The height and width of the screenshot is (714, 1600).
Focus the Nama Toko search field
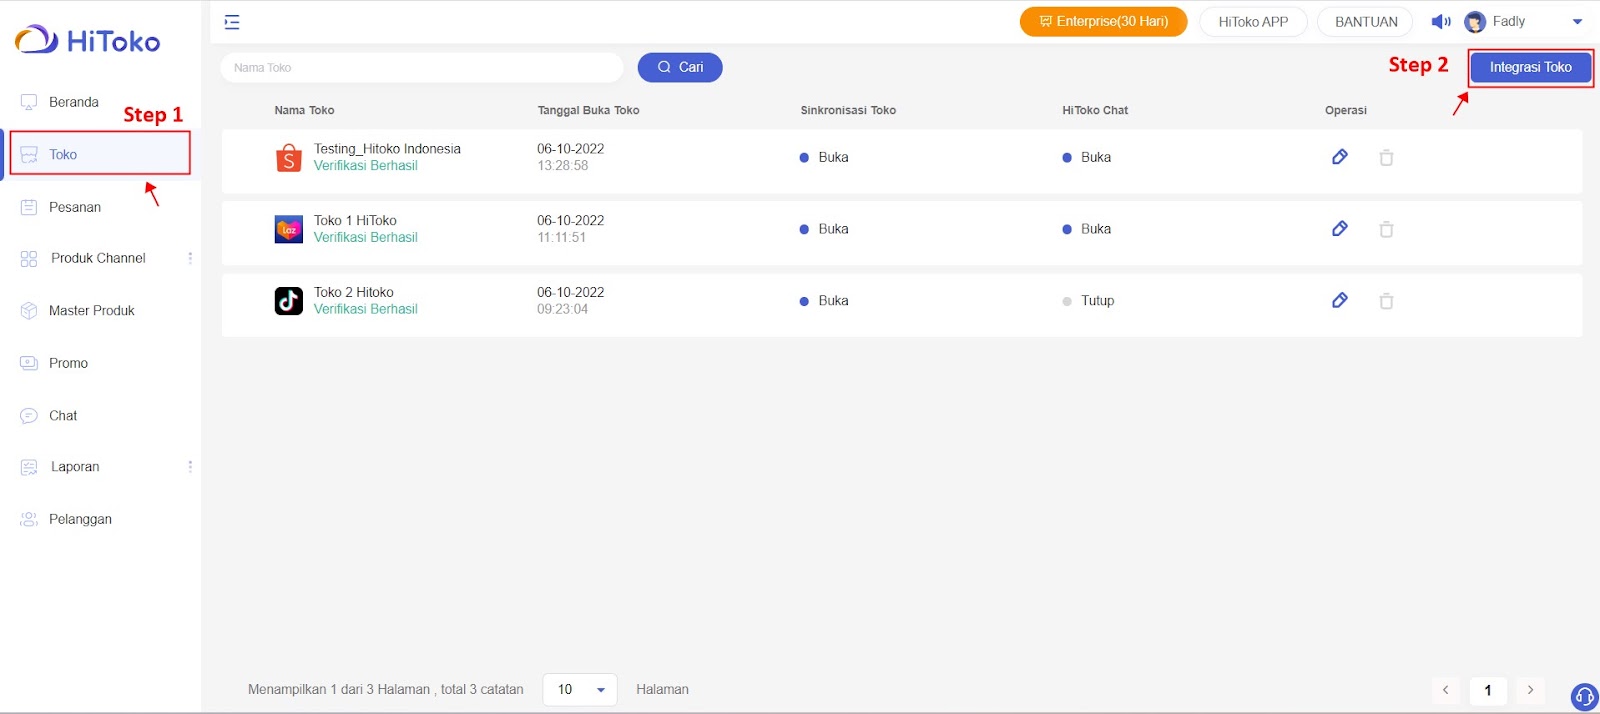coord(422,68)
